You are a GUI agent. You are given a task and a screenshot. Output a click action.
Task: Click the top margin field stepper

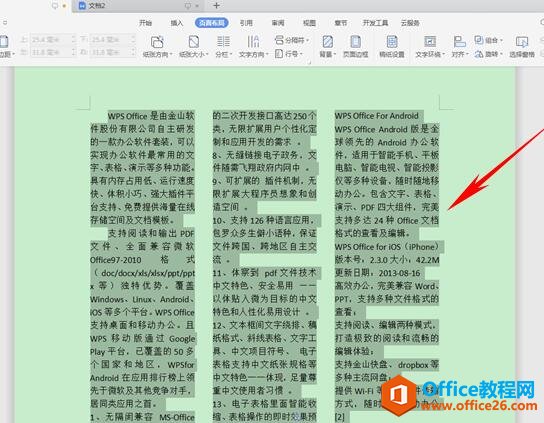(74, 39)
